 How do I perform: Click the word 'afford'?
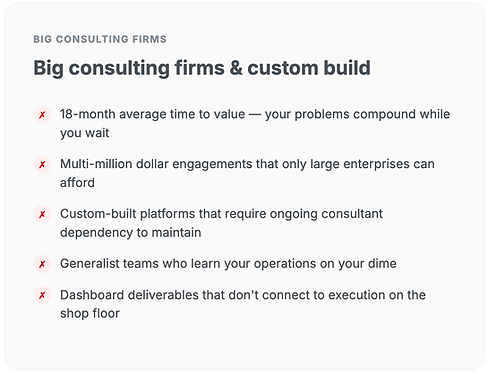pyautogui.click(x=77, y=183)
